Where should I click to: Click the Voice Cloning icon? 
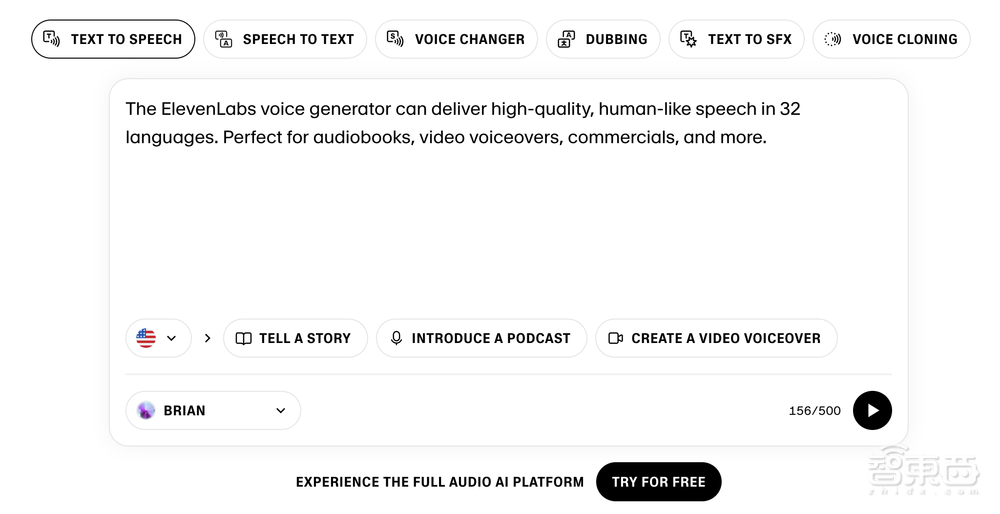pos(833,39)
